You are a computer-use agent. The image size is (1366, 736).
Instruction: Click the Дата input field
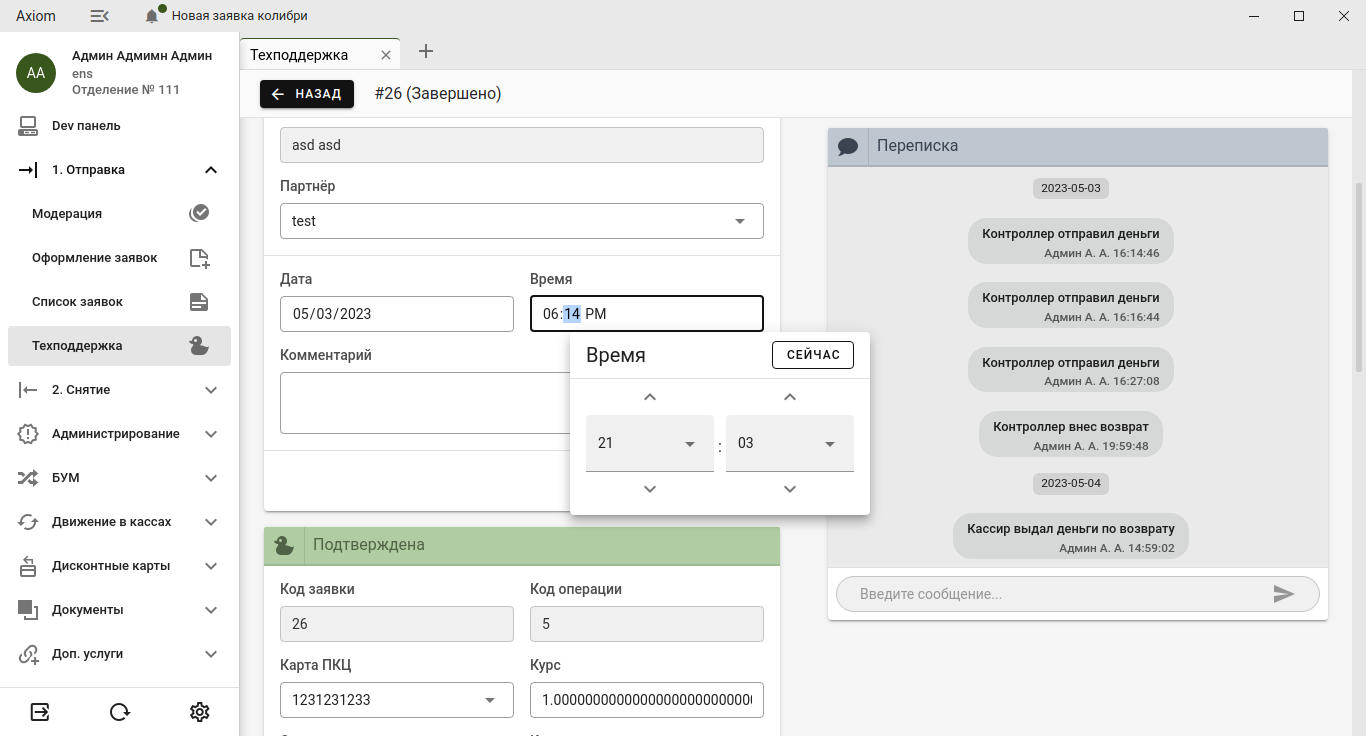397,314
